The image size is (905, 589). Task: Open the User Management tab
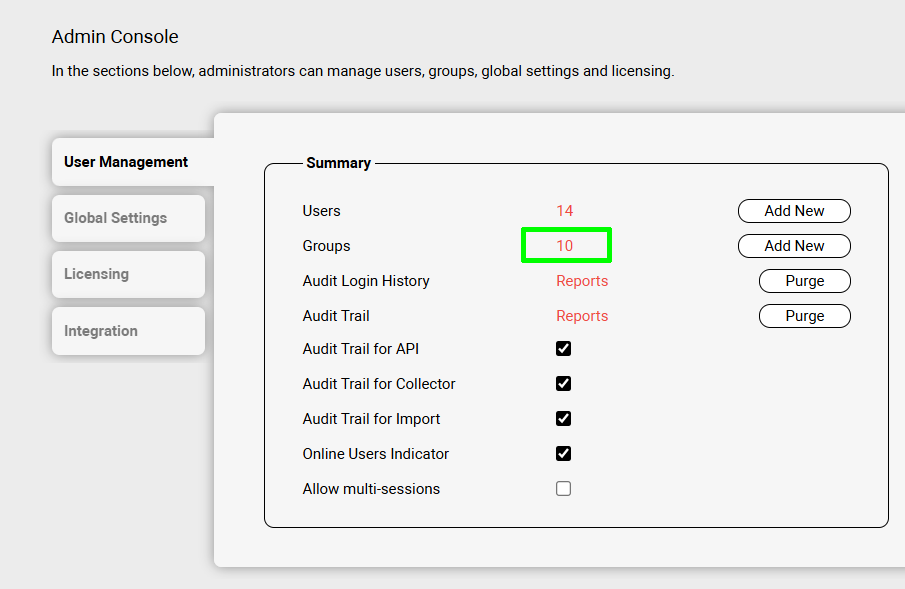(x=126, y=162)
